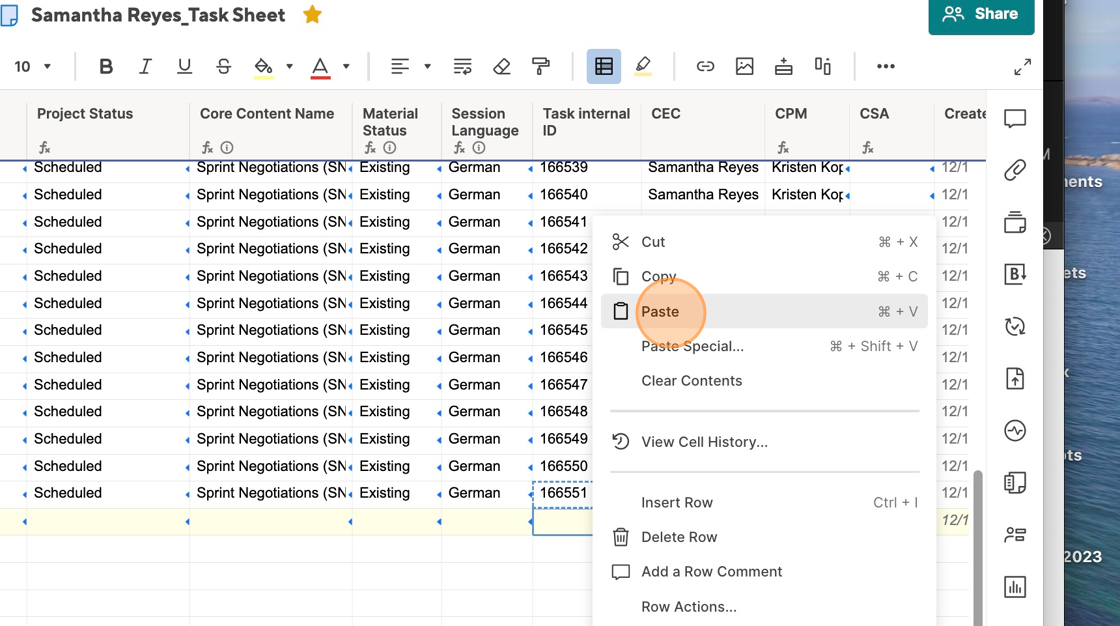The image size is (1120, 626).
Task: Choose Paste from context menu
Action: [764, 312]
